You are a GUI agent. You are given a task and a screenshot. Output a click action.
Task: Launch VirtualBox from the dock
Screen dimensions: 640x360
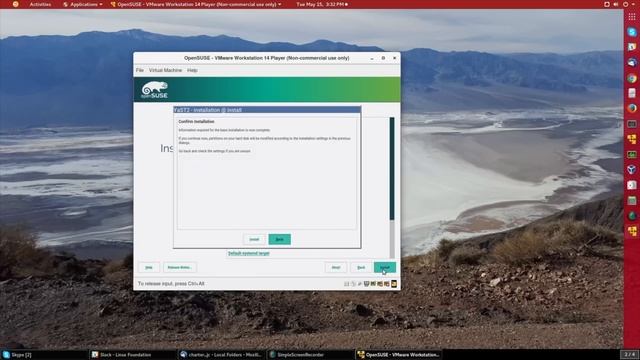click(x=632, y=169)
